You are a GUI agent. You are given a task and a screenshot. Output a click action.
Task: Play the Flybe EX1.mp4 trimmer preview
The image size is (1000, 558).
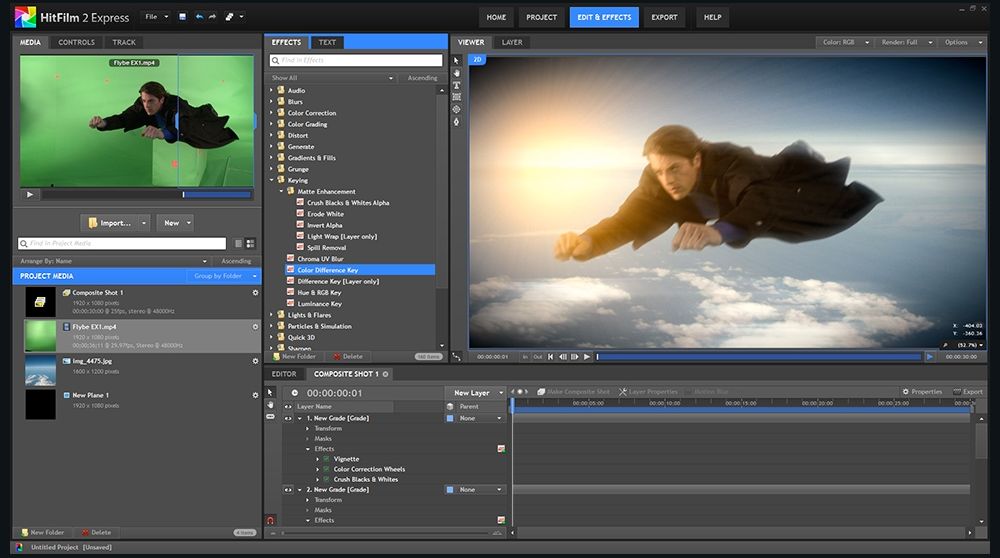29,195
